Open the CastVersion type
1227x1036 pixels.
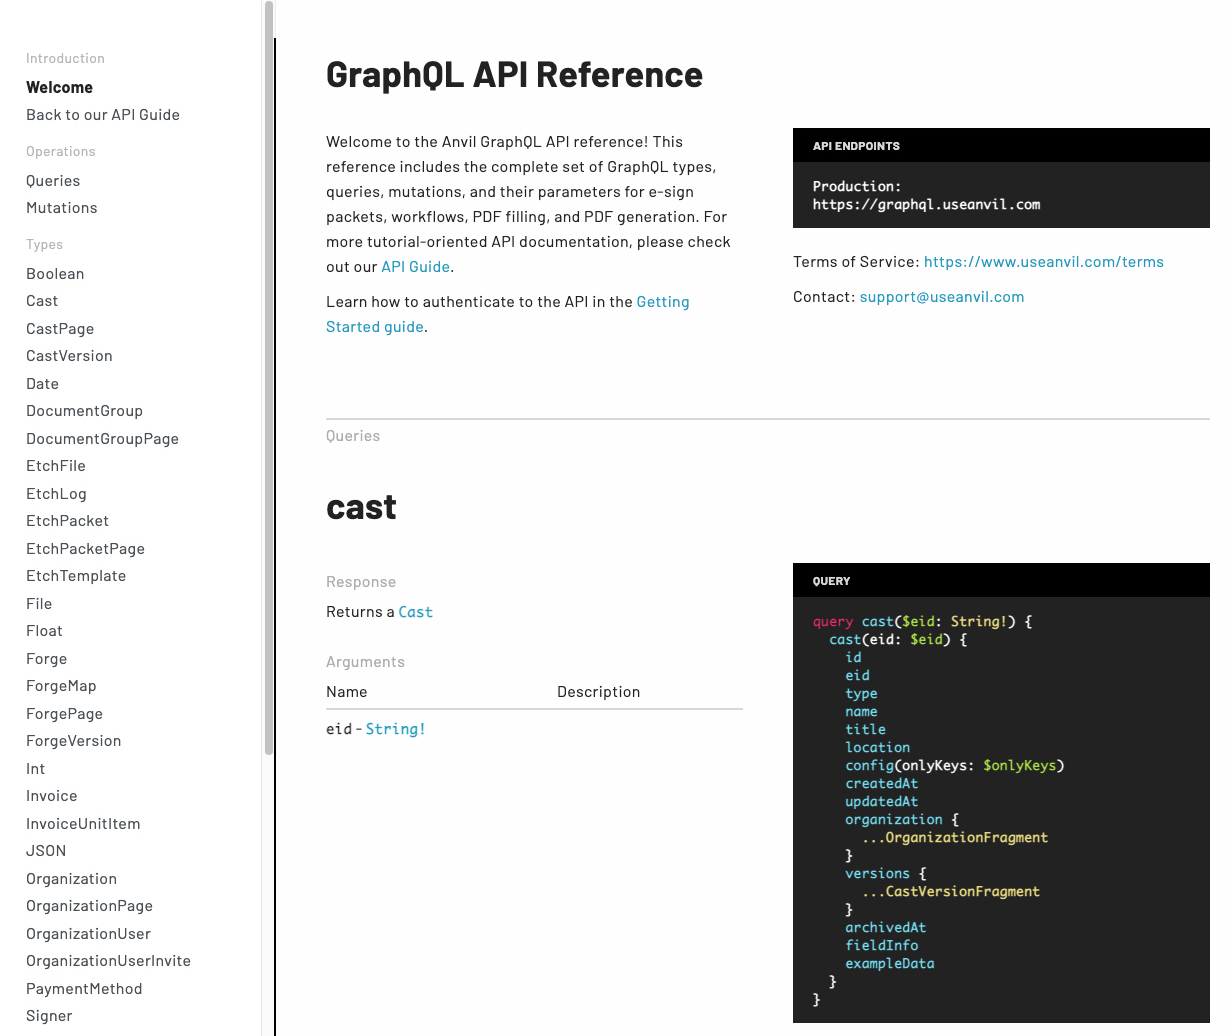(x=69, y=356)
